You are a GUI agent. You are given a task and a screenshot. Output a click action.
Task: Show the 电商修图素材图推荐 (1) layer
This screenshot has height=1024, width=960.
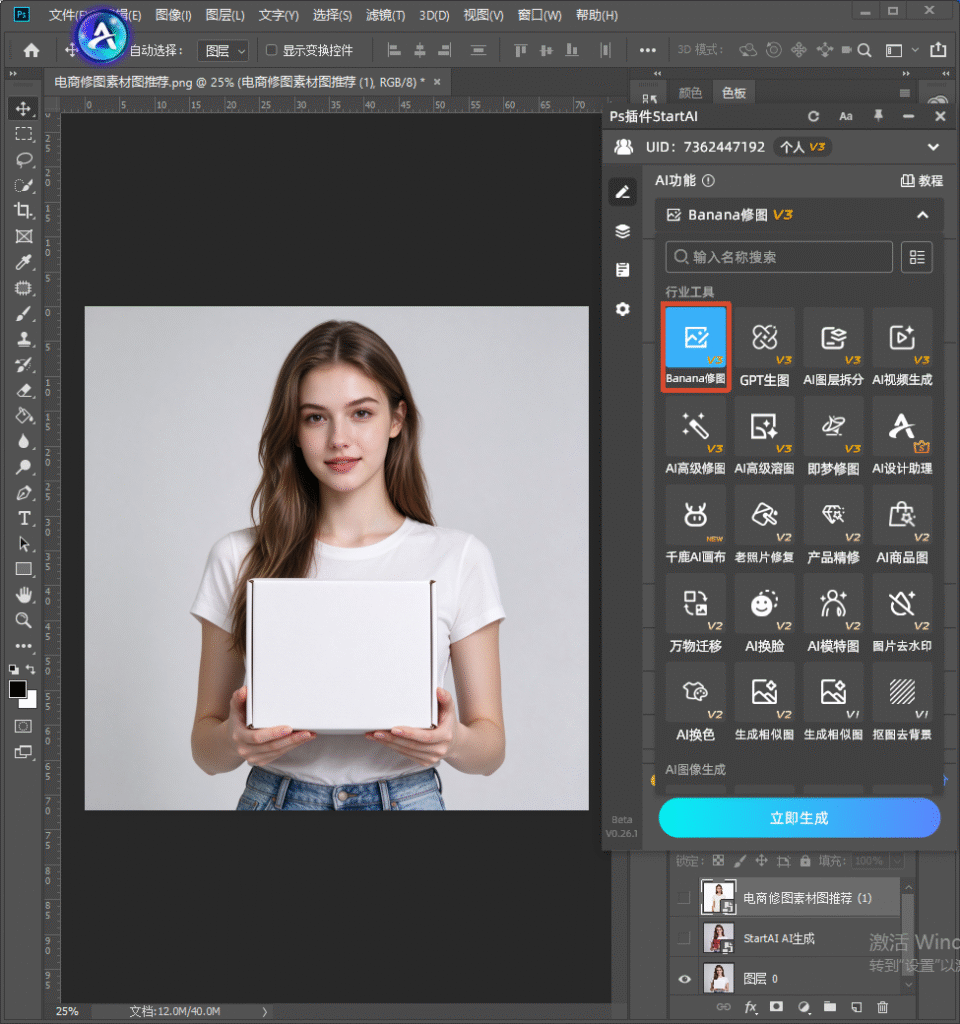point(684,897)
